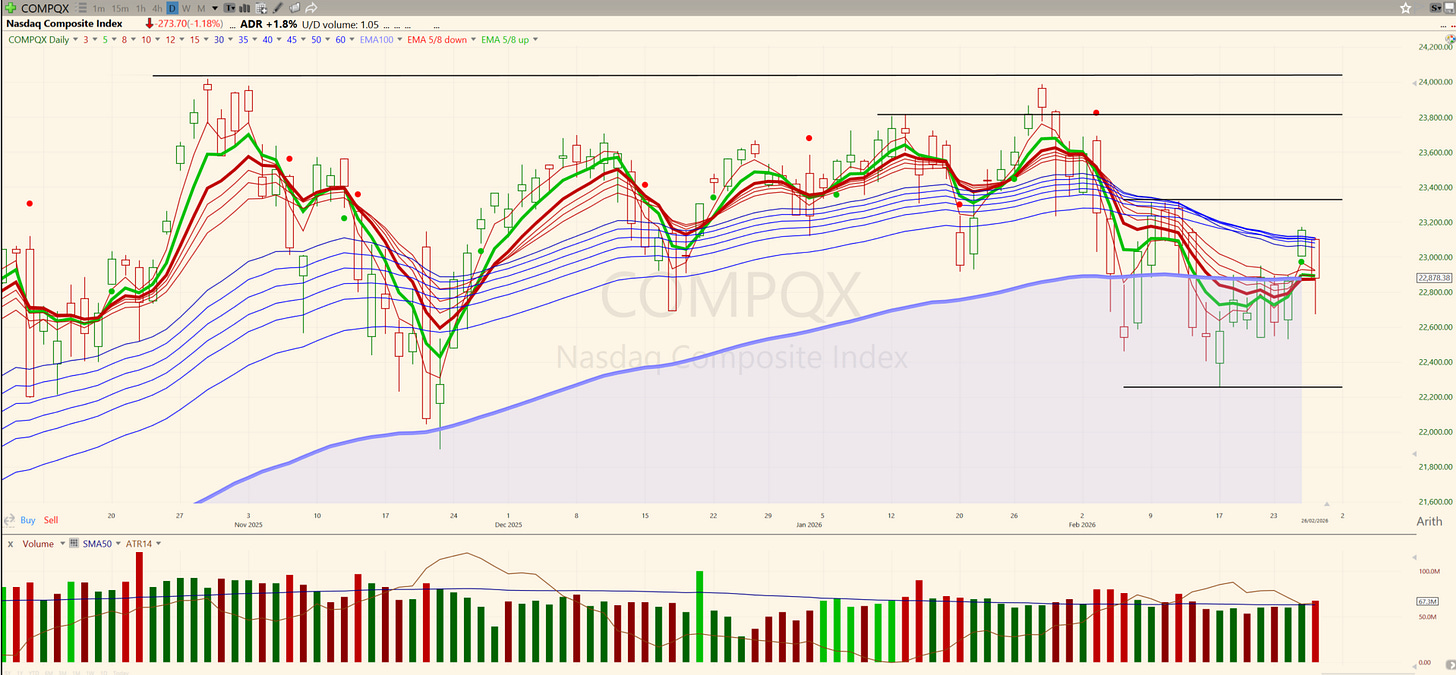Select the M monthly timeframe
1456x675 pixels.
pos(201,9)
